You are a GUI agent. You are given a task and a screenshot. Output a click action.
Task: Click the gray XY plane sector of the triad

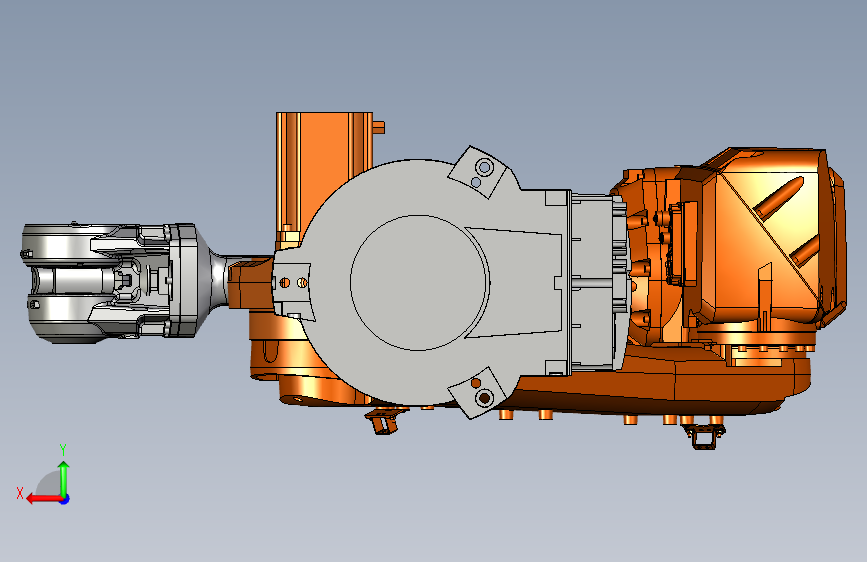[51, 486]
